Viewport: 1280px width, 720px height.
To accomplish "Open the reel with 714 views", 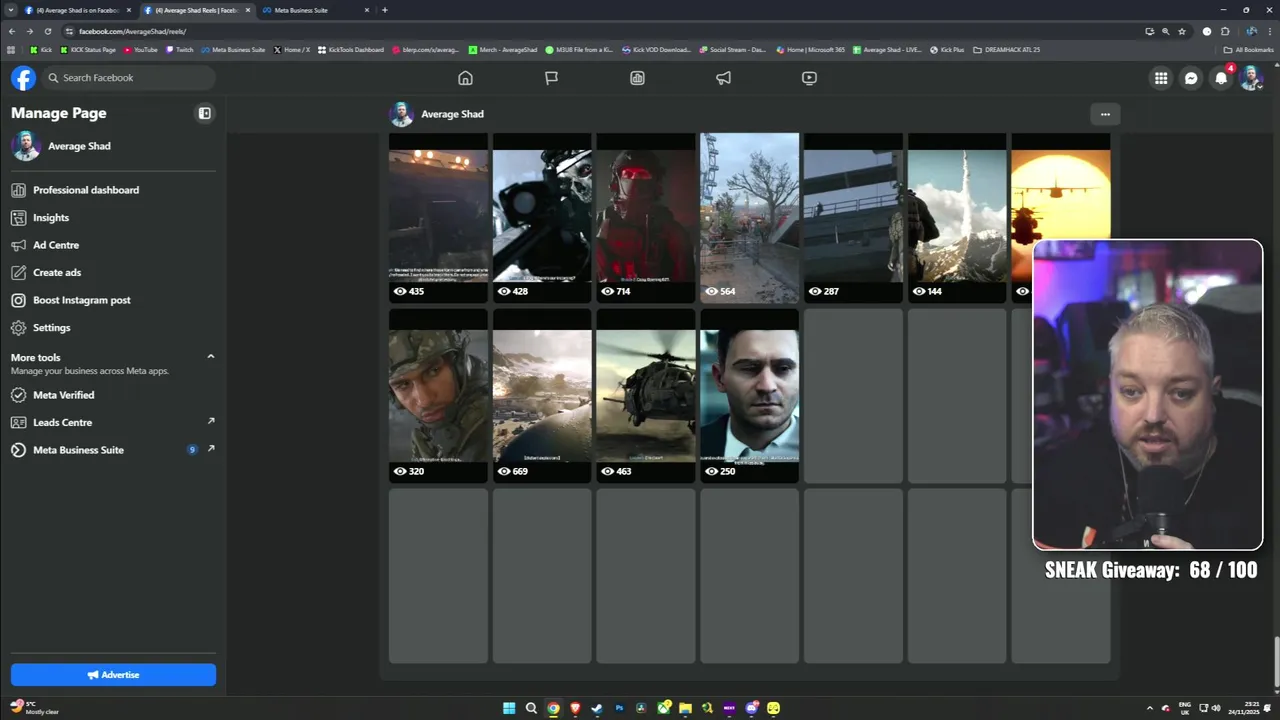I will (x=645, y=215).
